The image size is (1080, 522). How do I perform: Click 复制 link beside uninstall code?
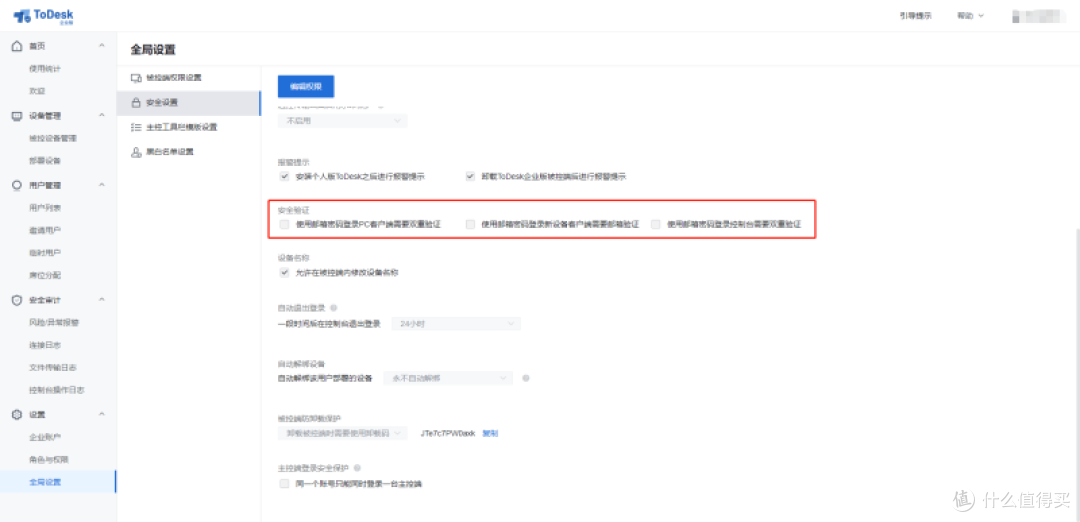click(490, 433)
